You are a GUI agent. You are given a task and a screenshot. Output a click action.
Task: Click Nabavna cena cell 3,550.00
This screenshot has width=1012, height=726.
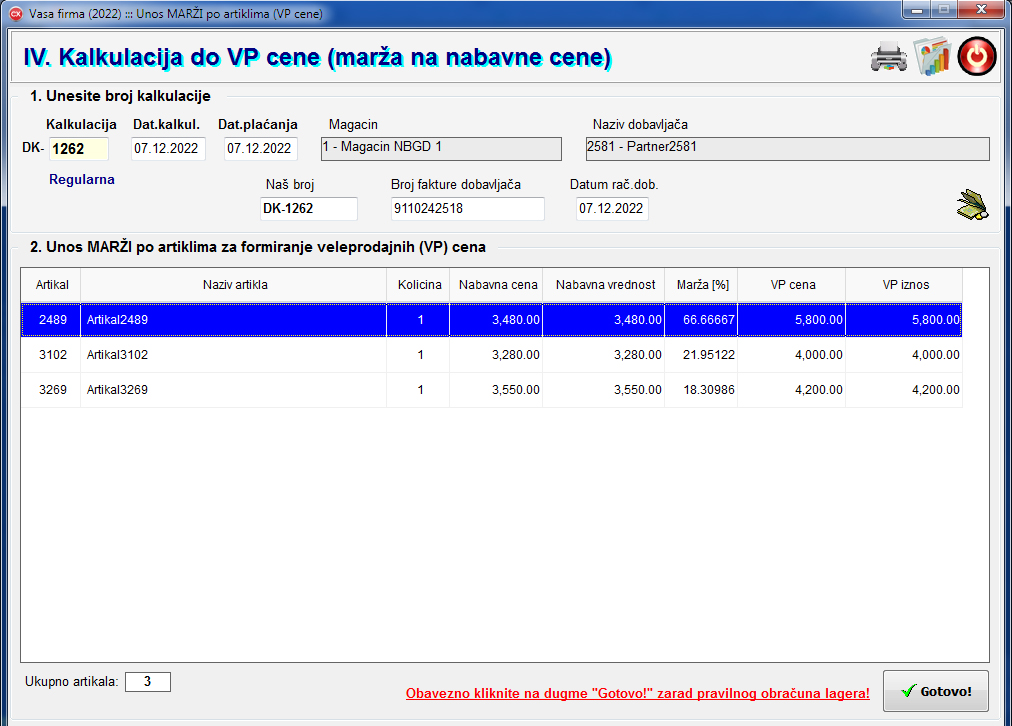pos(497,389)
